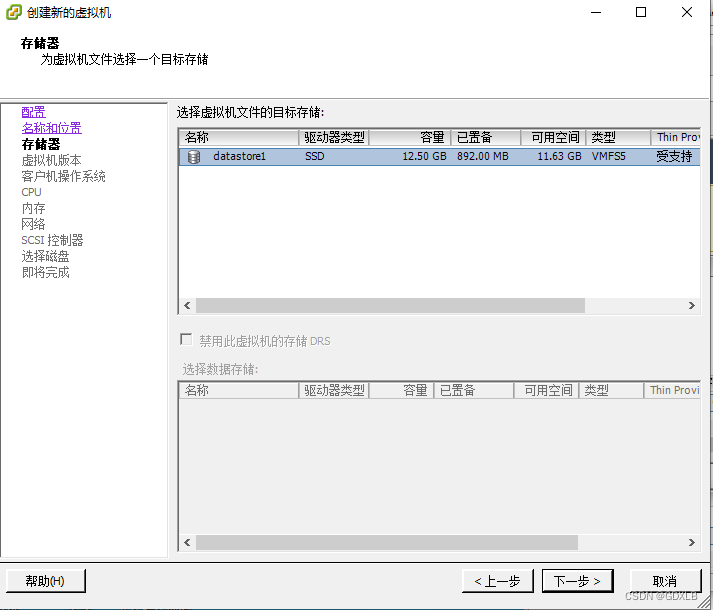Click the VMware wizard title bar icon
This screenshot has width=713, height=610.
point(13,12)
